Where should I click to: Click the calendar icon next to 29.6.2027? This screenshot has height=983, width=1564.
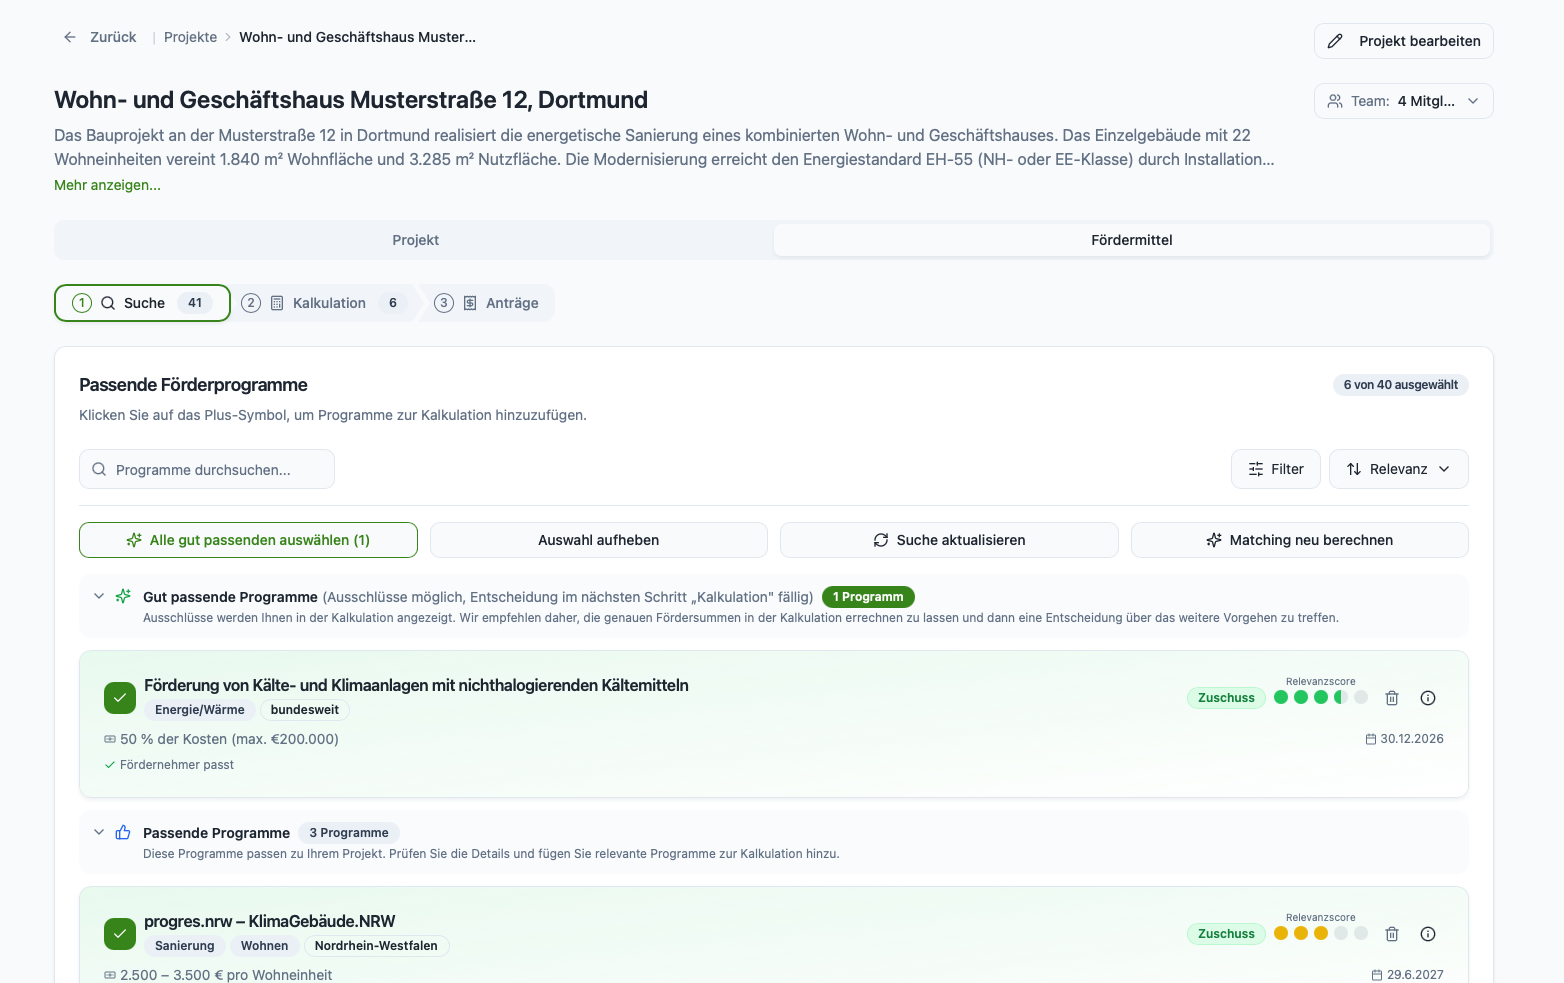pos(1377,975)
